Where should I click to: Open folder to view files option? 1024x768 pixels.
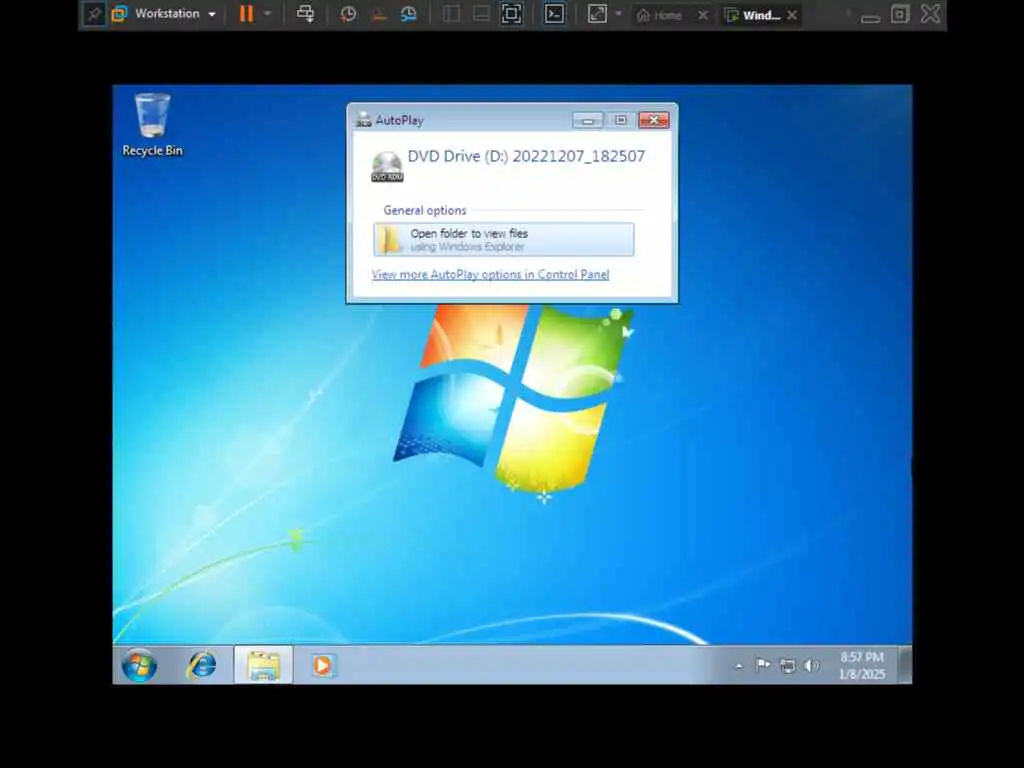click(504, 240)
